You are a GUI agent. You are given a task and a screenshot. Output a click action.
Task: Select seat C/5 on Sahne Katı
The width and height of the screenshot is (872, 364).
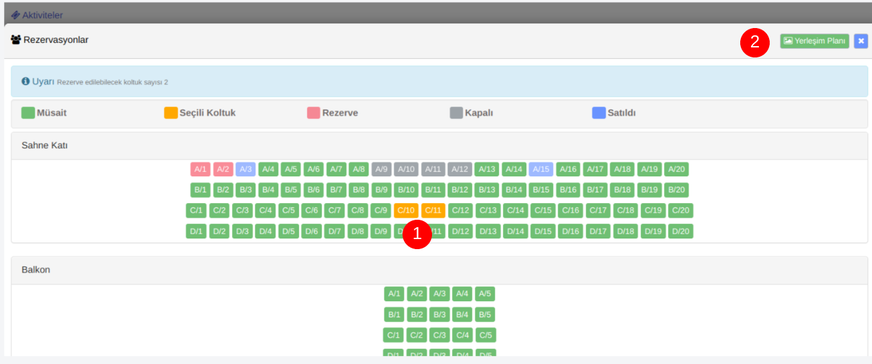click(x=288, y=211)
